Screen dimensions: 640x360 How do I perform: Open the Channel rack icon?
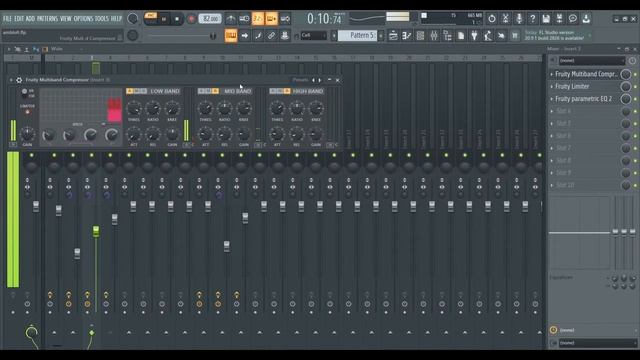(420, 36)
